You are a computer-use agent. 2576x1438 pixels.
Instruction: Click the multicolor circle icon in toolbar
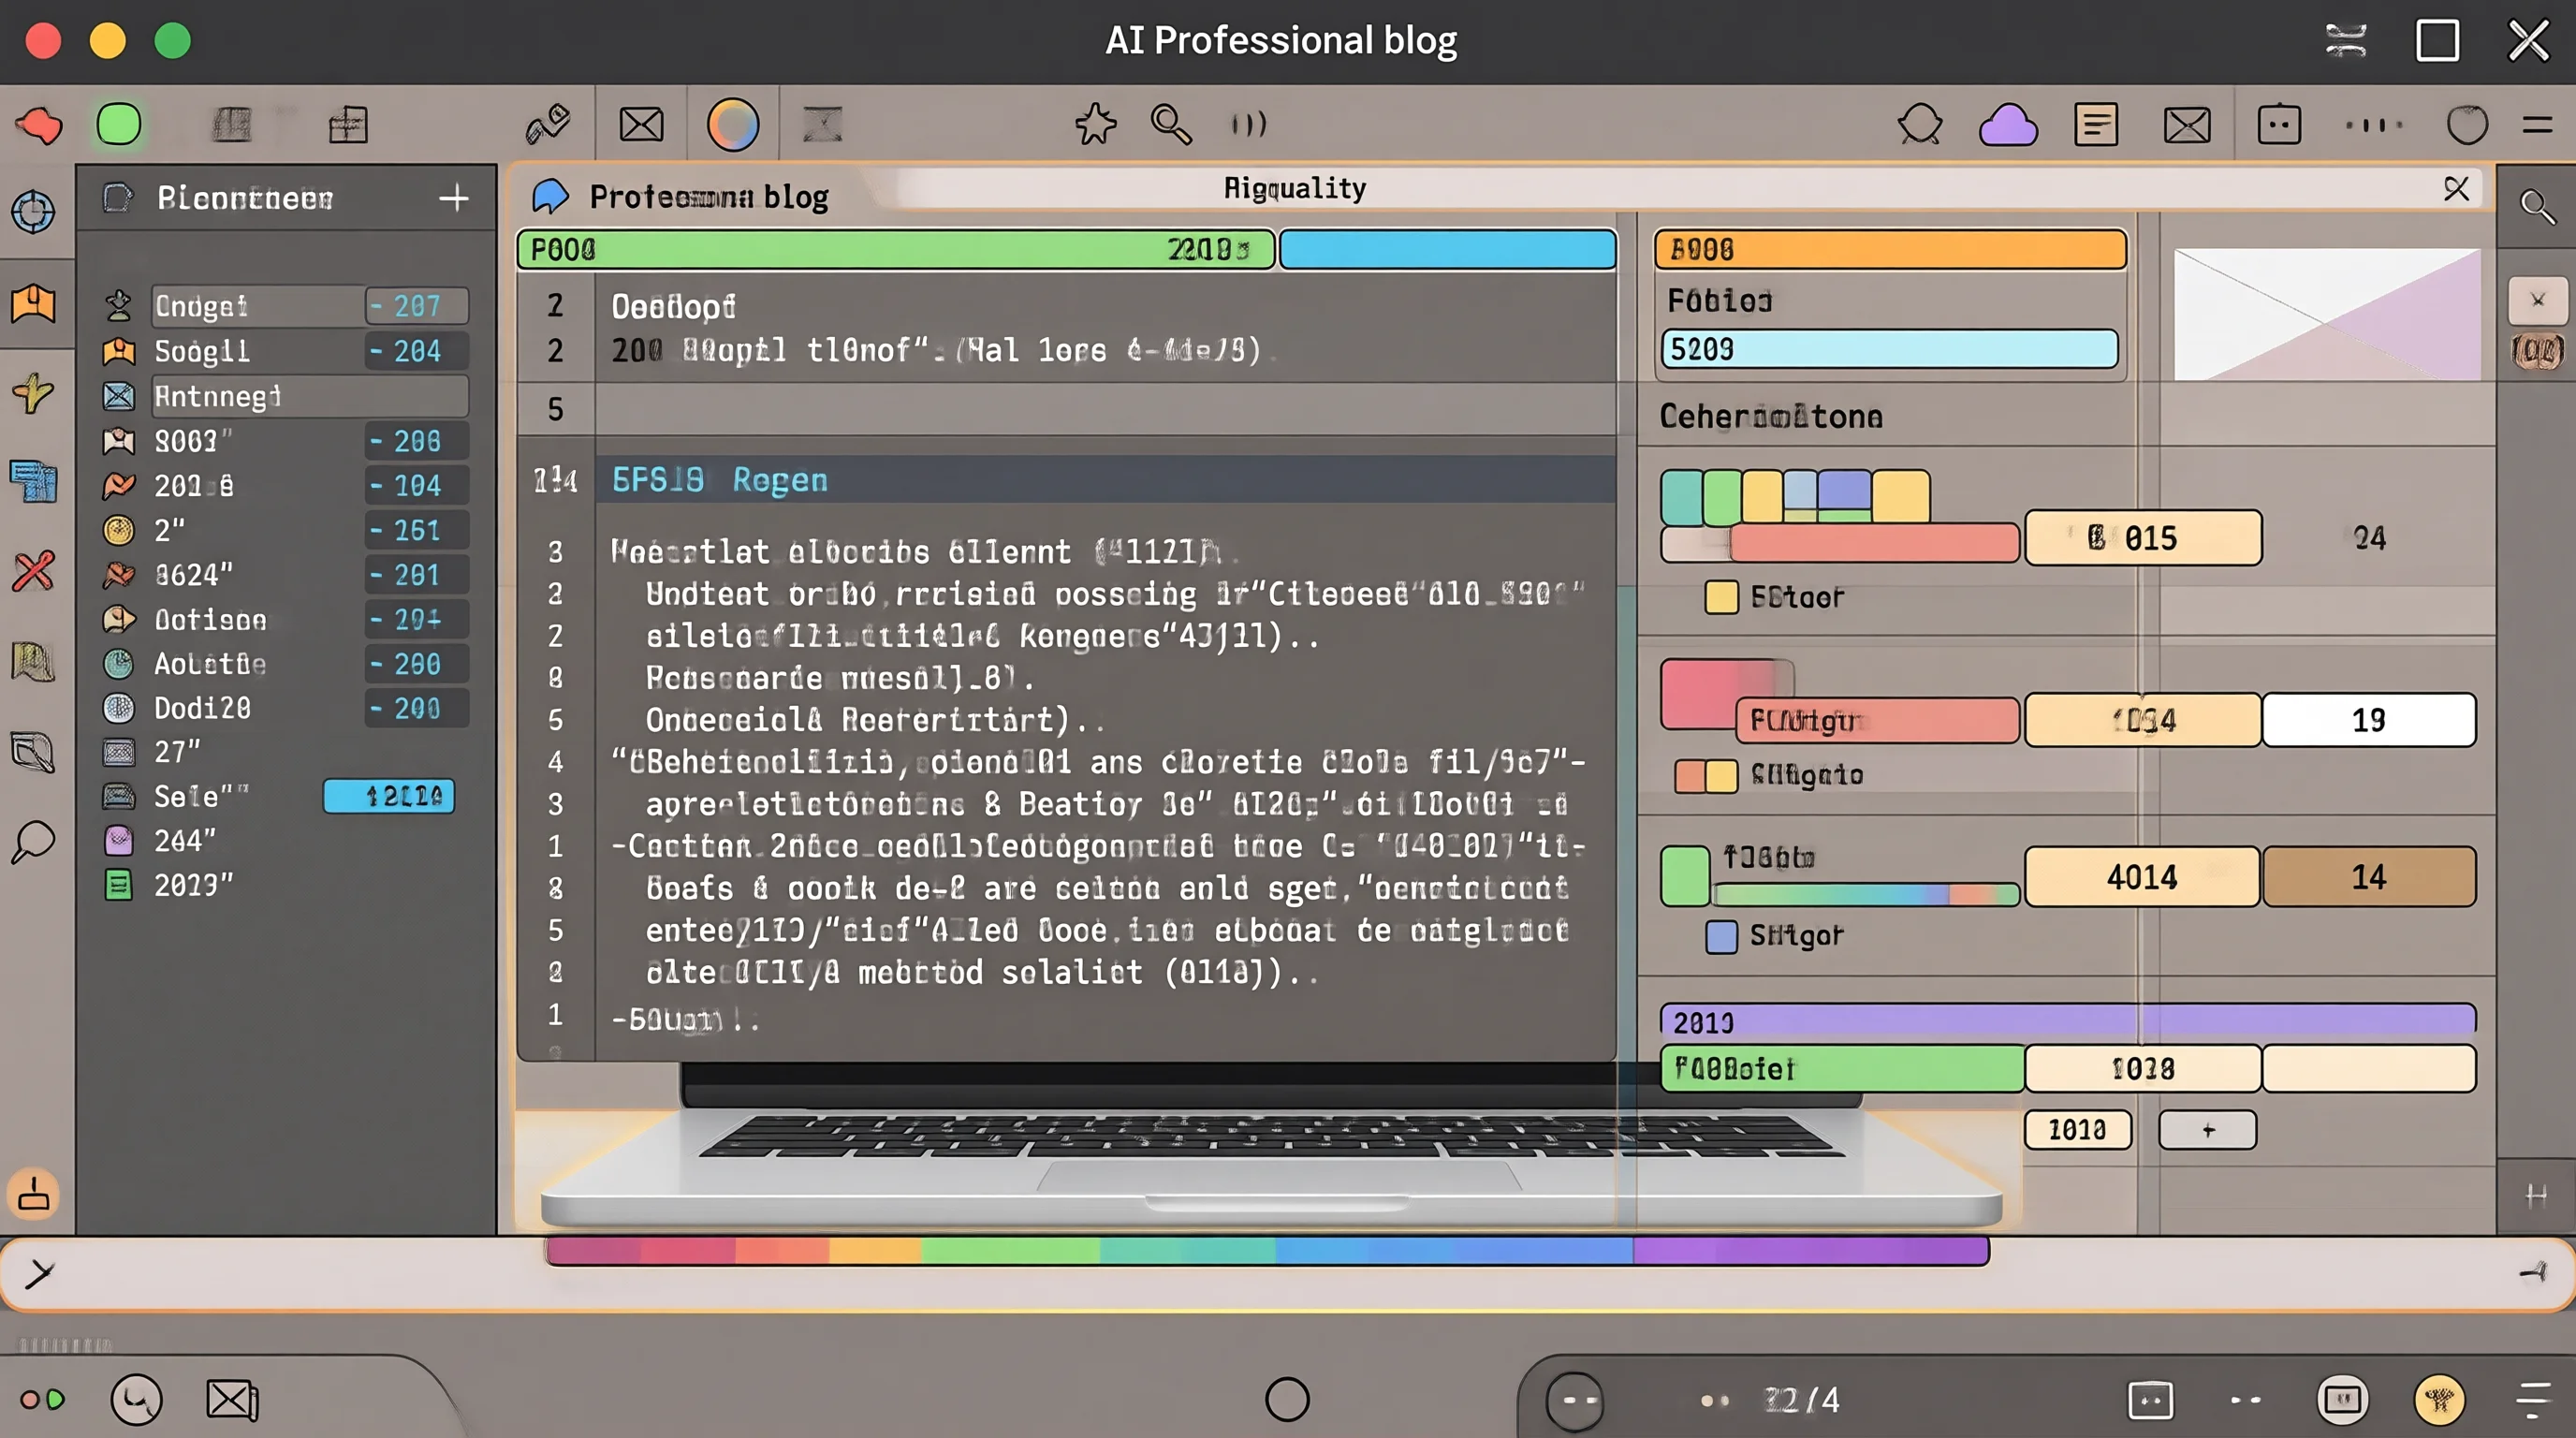[x=733, y=125]
